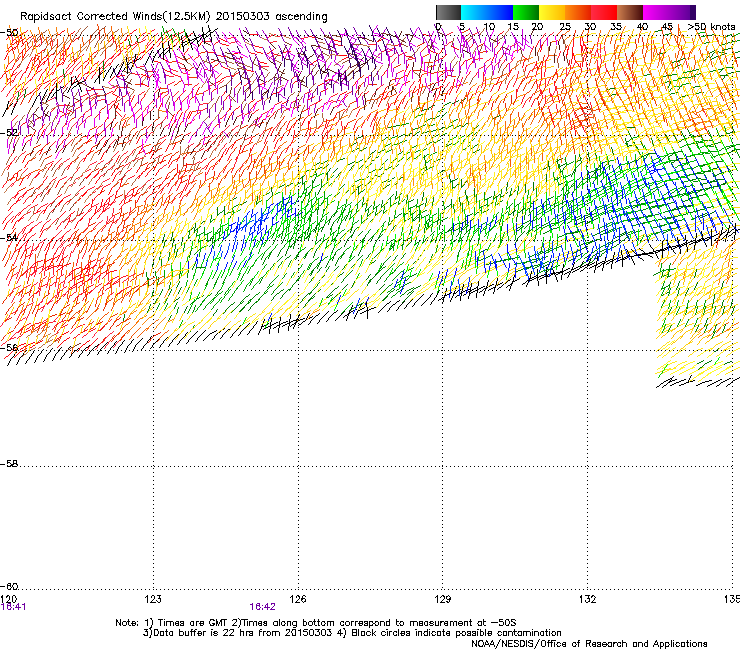The image size is (740, 650).
Task: Click the red 30-35 knots color swatch
Action: click(604, 12)
